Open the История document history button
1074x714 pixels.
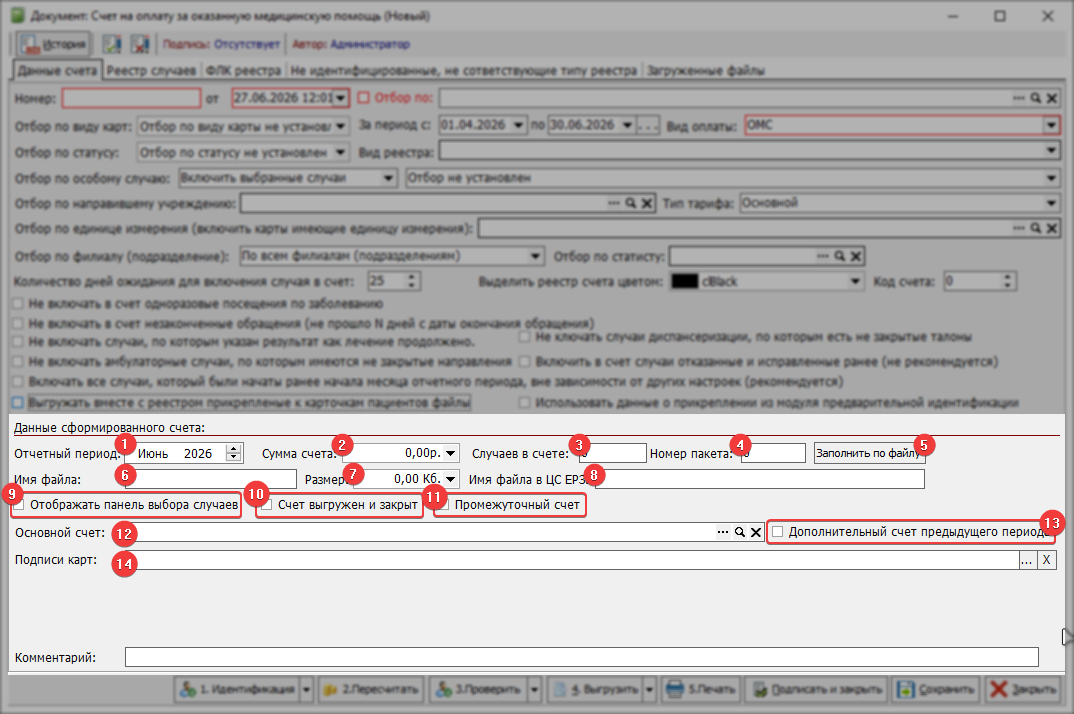pos(53,45)
